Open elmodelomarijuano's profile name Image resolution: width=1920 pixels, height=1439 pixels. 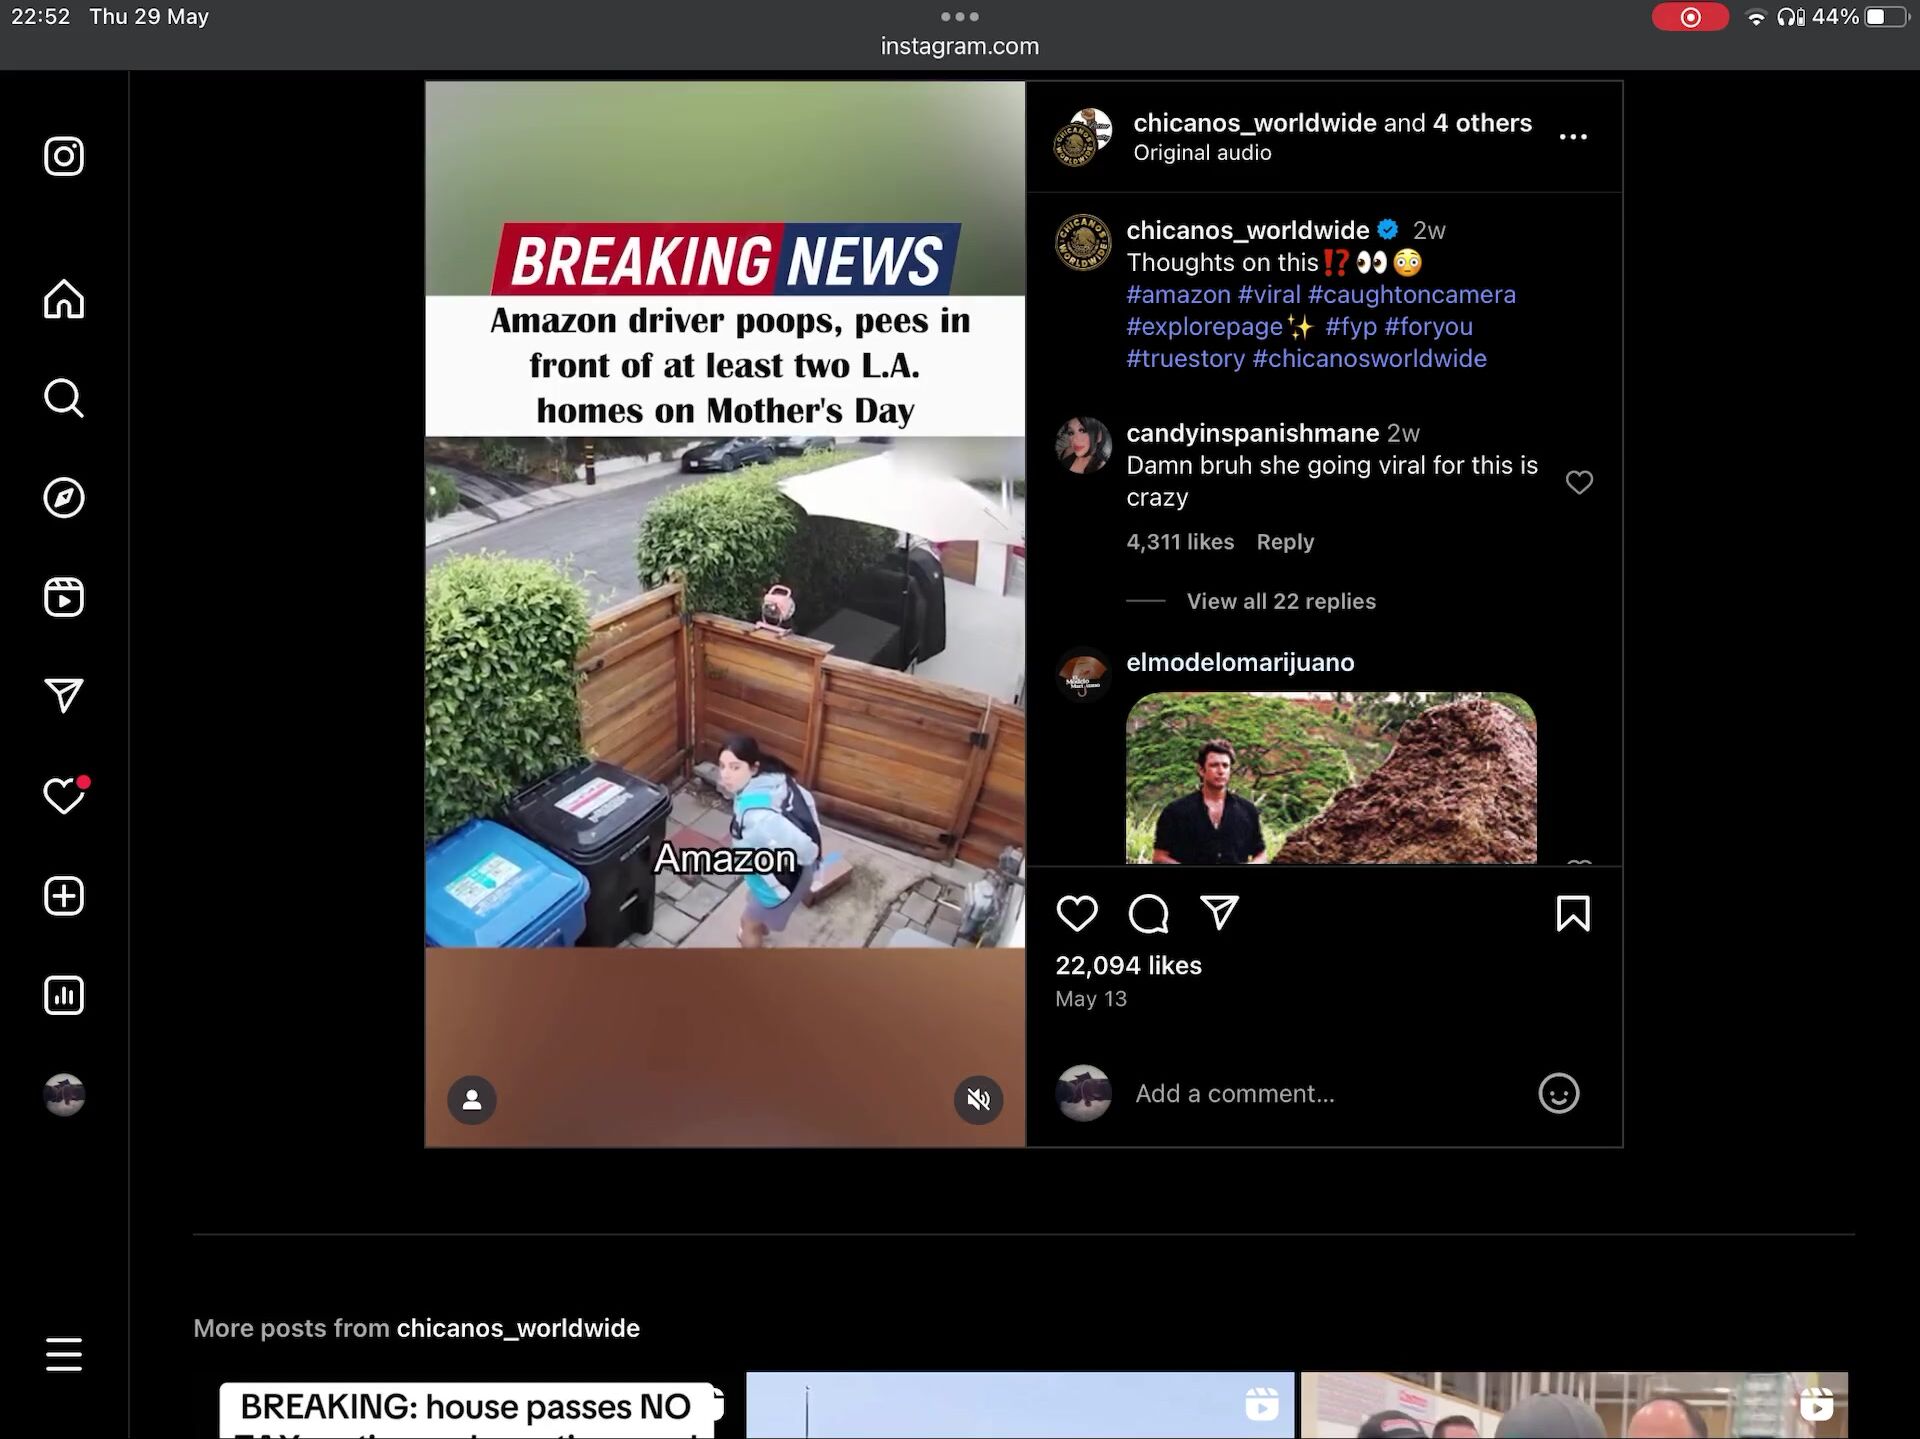[1240, 662]
